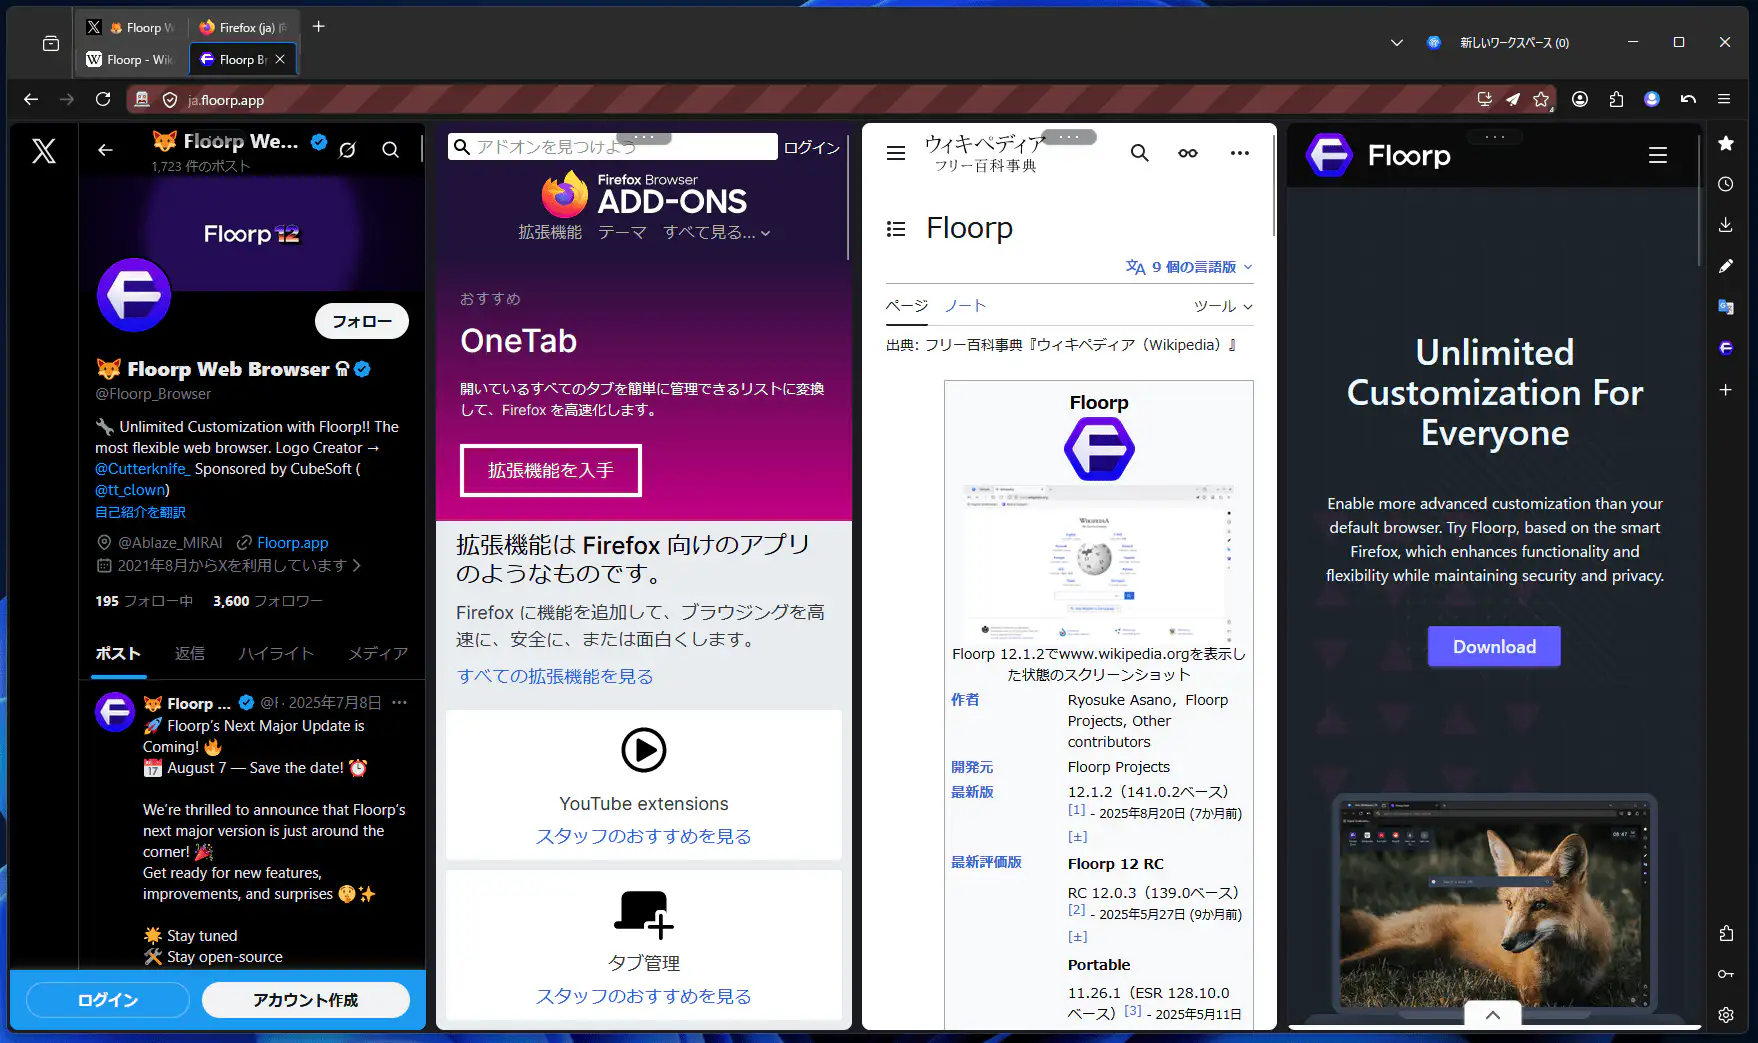The width and height of the screenshot is (1758, 1043).
Task: Switch to the Floorp Wikipedia tab
Action: (x=130, y=59)
